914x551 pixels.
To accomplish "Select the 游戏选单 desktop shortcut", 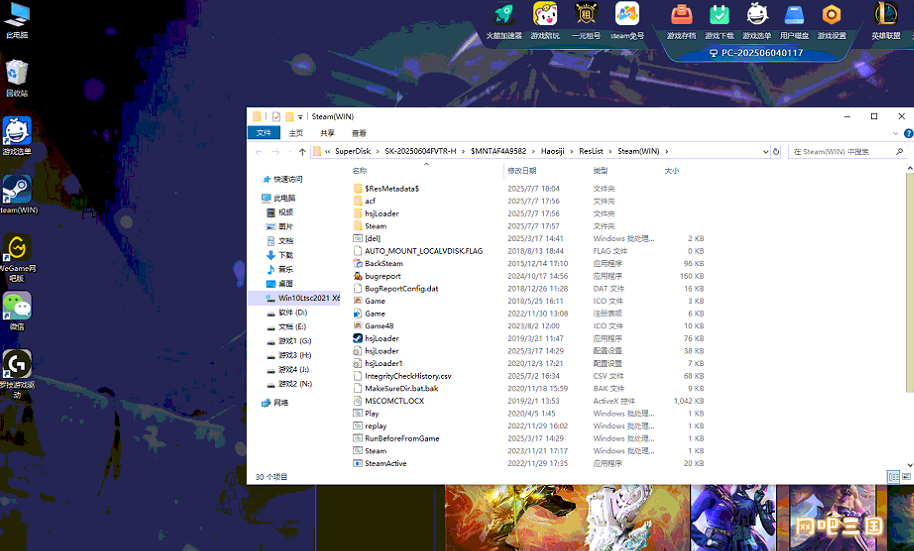I will click(x=17, y=136).
